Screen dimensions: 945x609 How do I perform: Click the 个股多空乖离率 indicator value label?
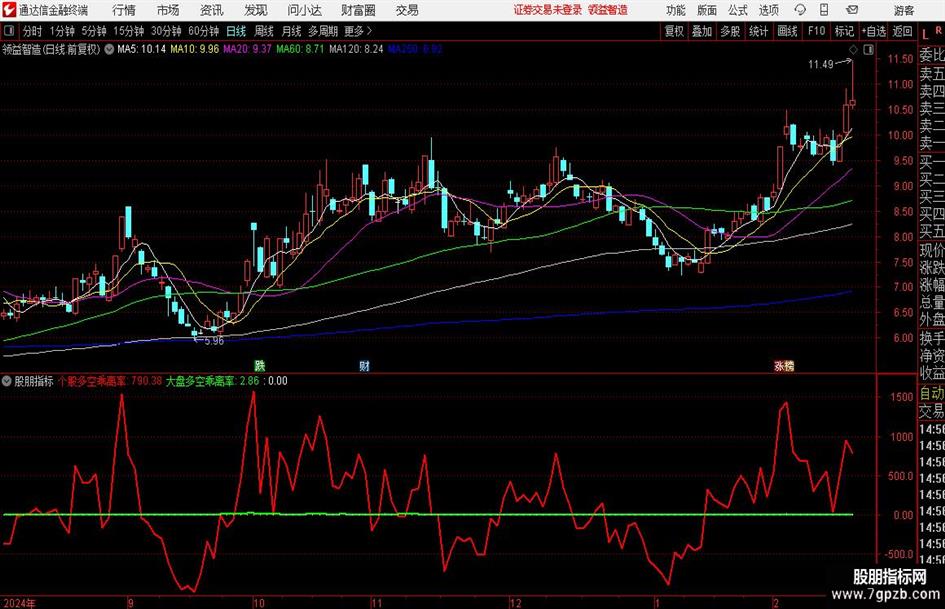[x=110, y=381]
